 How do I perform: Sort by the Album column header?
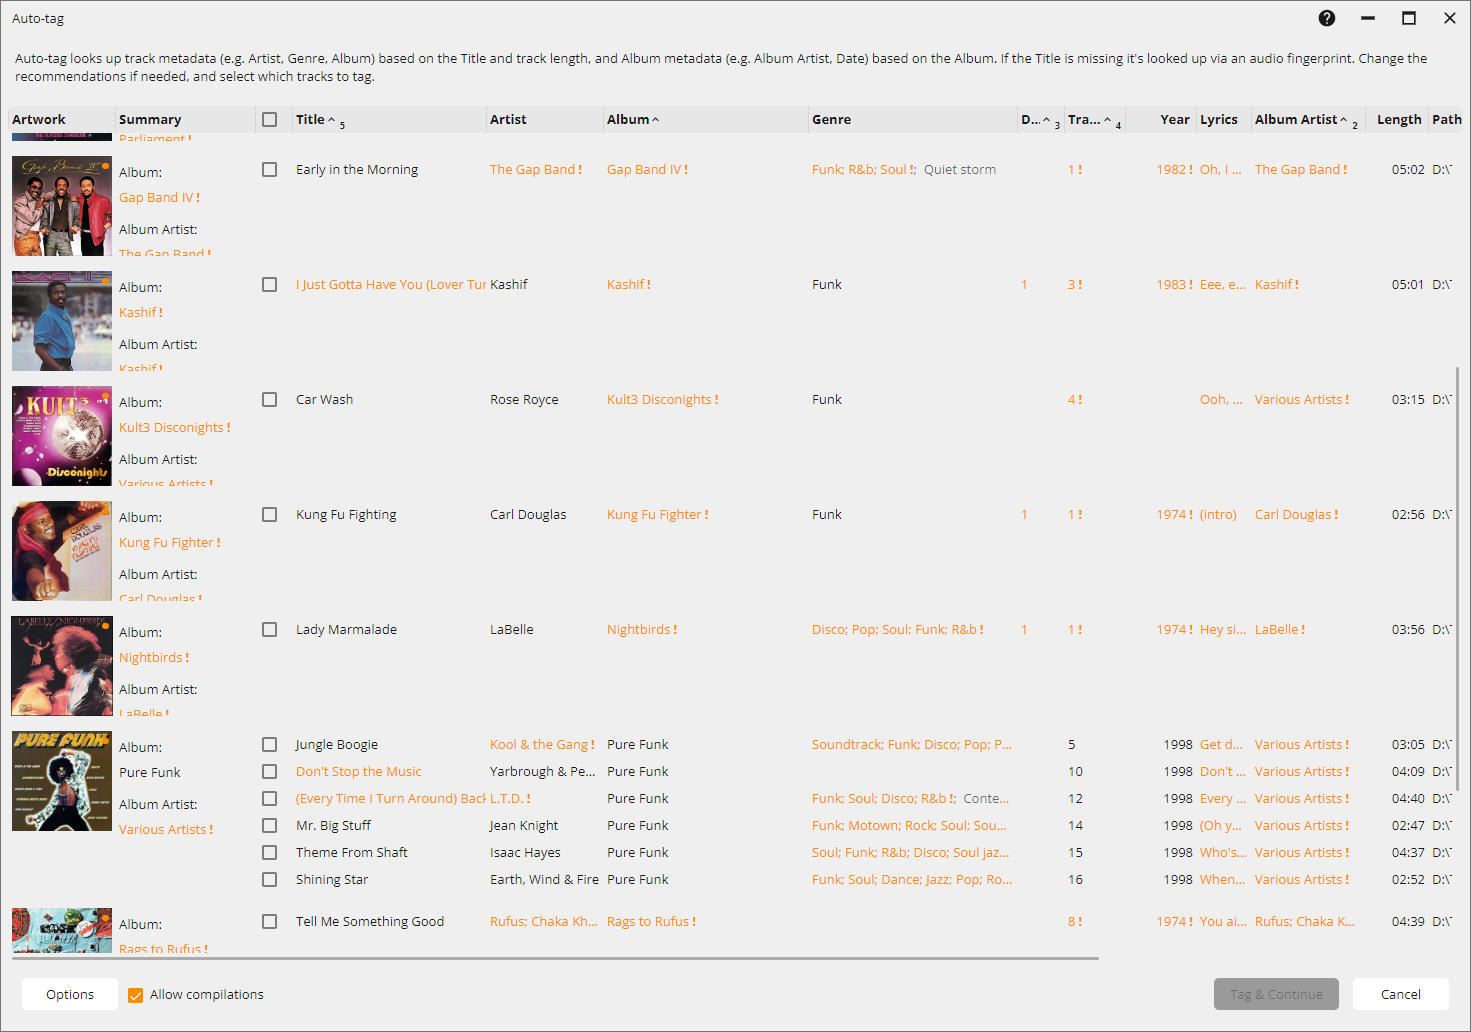(x=627, y=120)
